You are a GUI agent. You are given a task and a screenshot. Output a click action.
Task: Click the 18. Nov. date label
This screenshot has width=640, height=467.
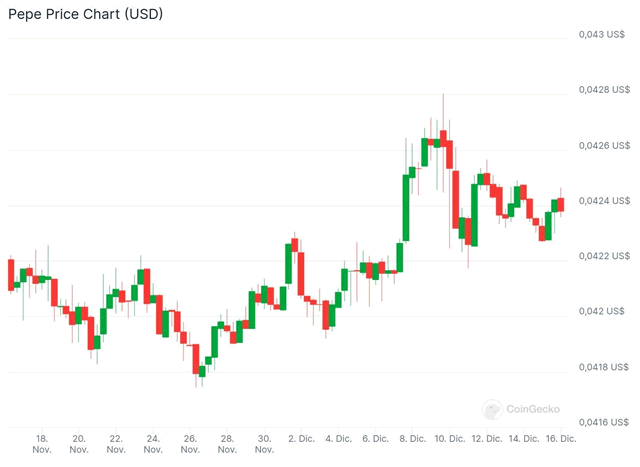tap(42, 444)
